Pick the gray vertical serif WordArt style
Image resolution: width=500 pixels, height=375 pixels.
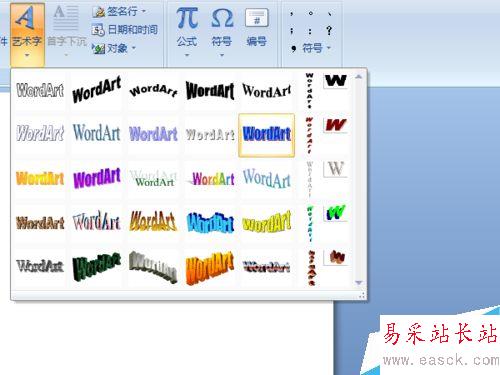click(309, 179)
